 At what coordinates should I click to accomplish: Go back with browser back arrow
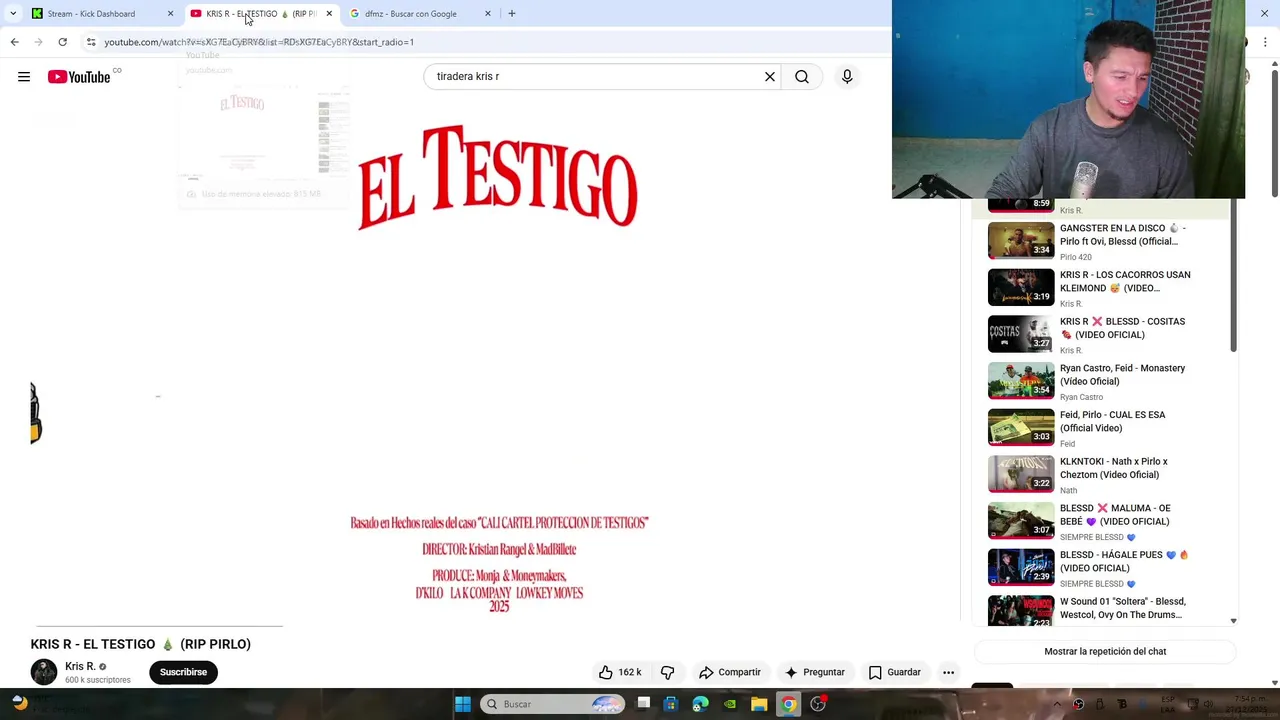(x=14, y=42)
